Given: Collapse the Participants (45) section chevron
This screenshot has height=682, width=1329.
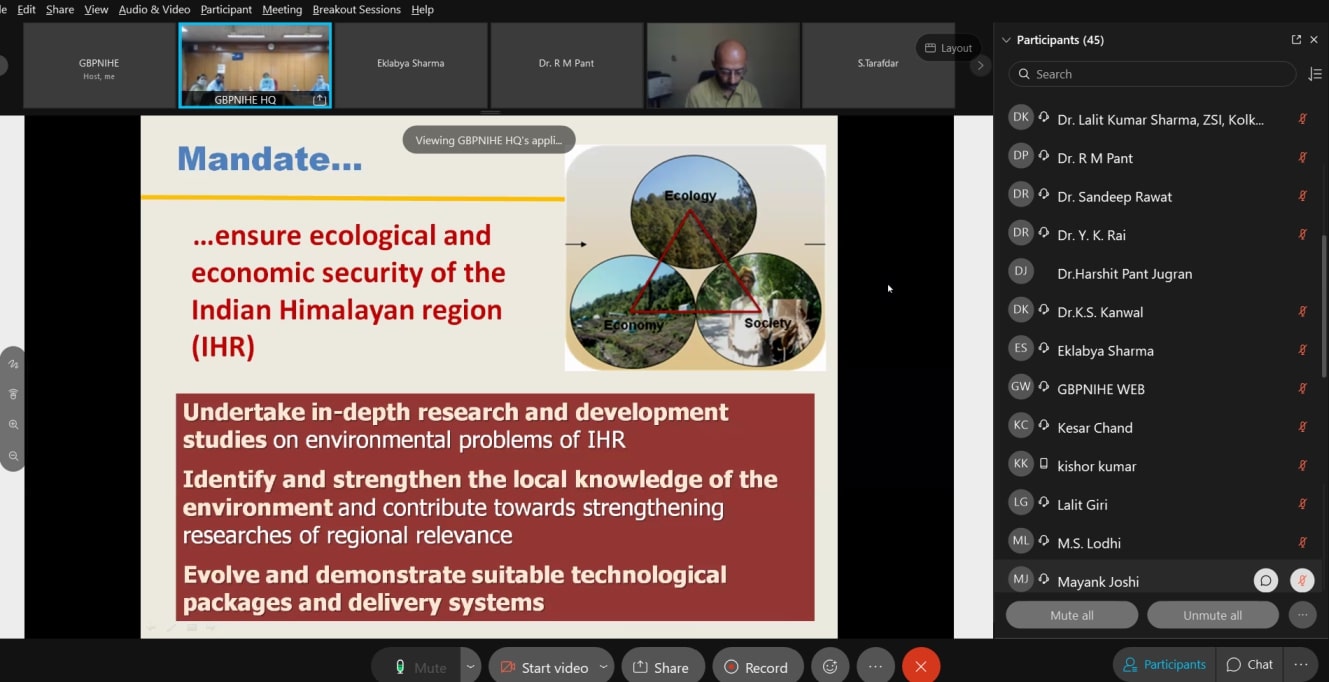Looking at the screenshot, I should (1006, 40).
